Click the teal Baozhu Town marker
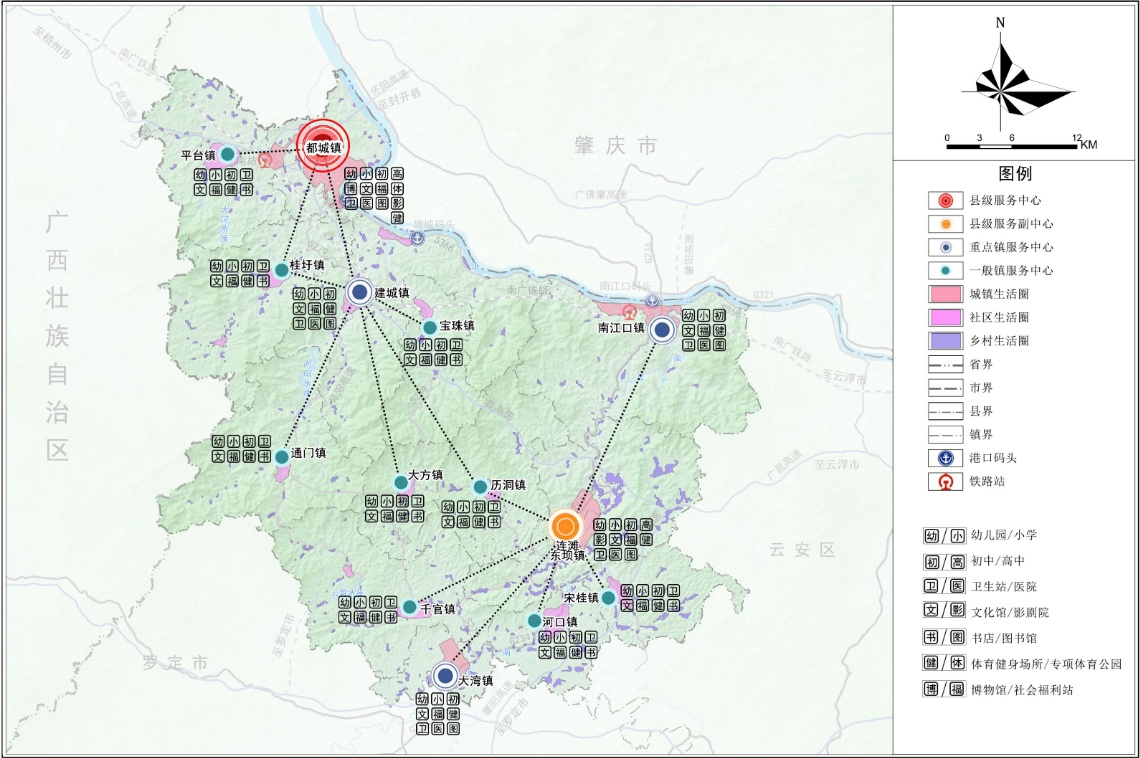The image size is (1140, 758). [x=430, y=327]
